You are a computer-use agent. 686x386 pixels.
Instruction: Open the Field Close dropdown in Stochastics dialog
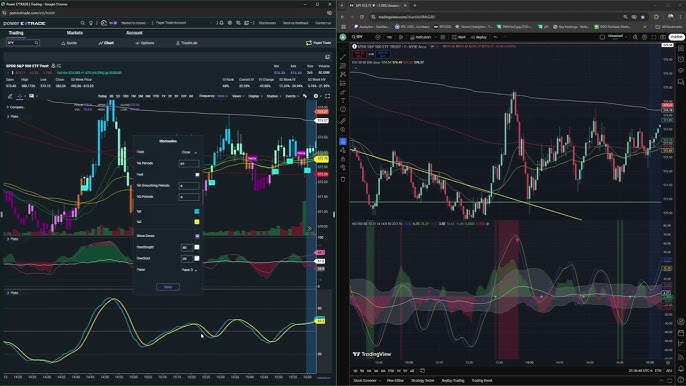(x=189, y=152)
